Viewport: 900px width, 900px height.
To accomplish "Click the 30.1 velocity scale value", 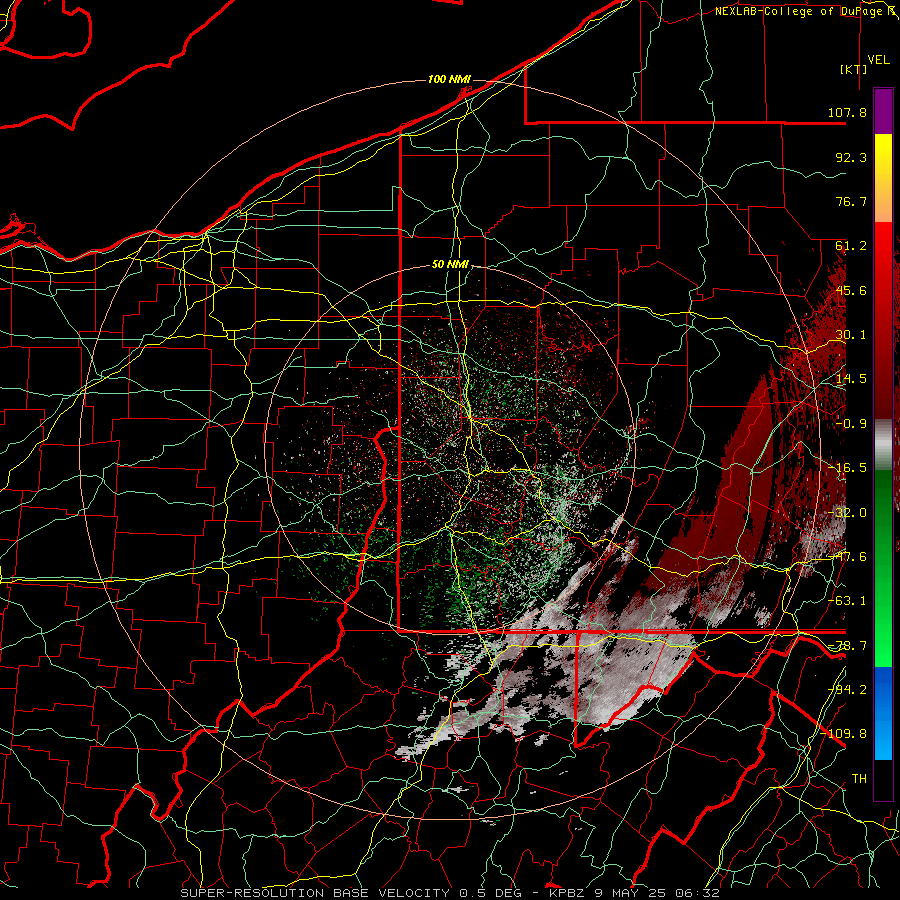I will point(851,335).
